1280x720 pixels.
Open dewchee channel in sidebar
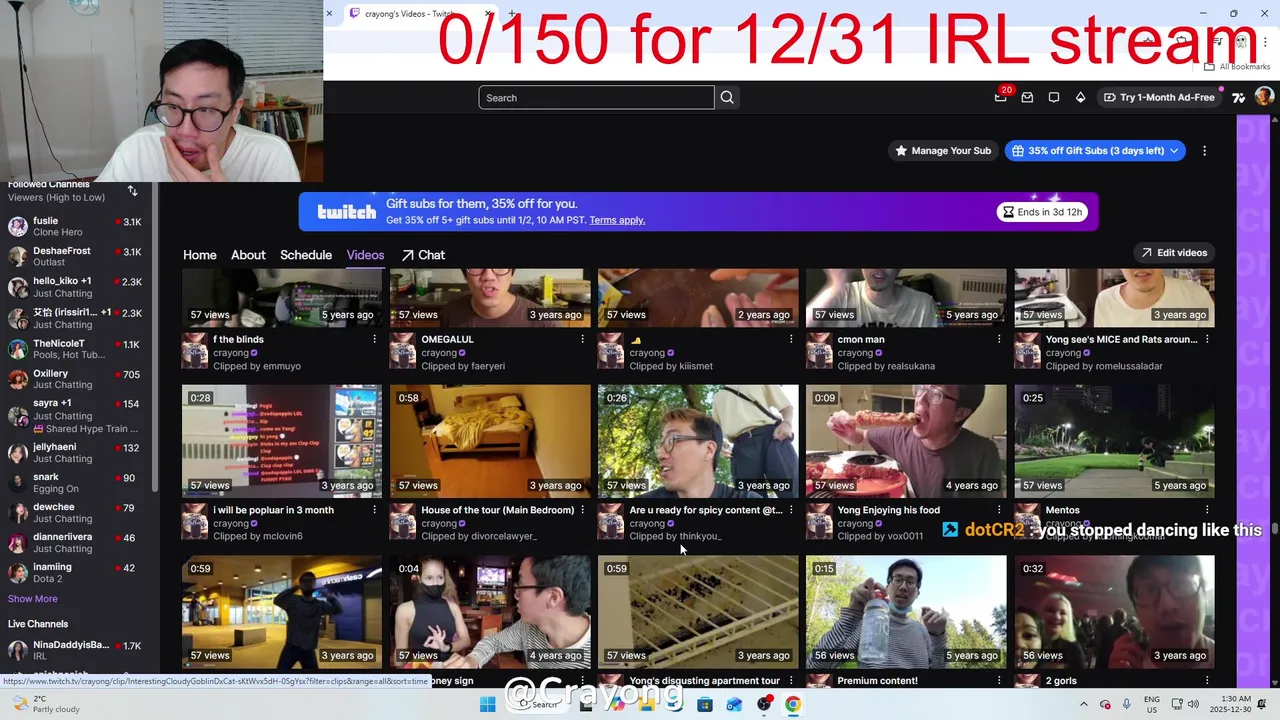(x=76, y=513)
